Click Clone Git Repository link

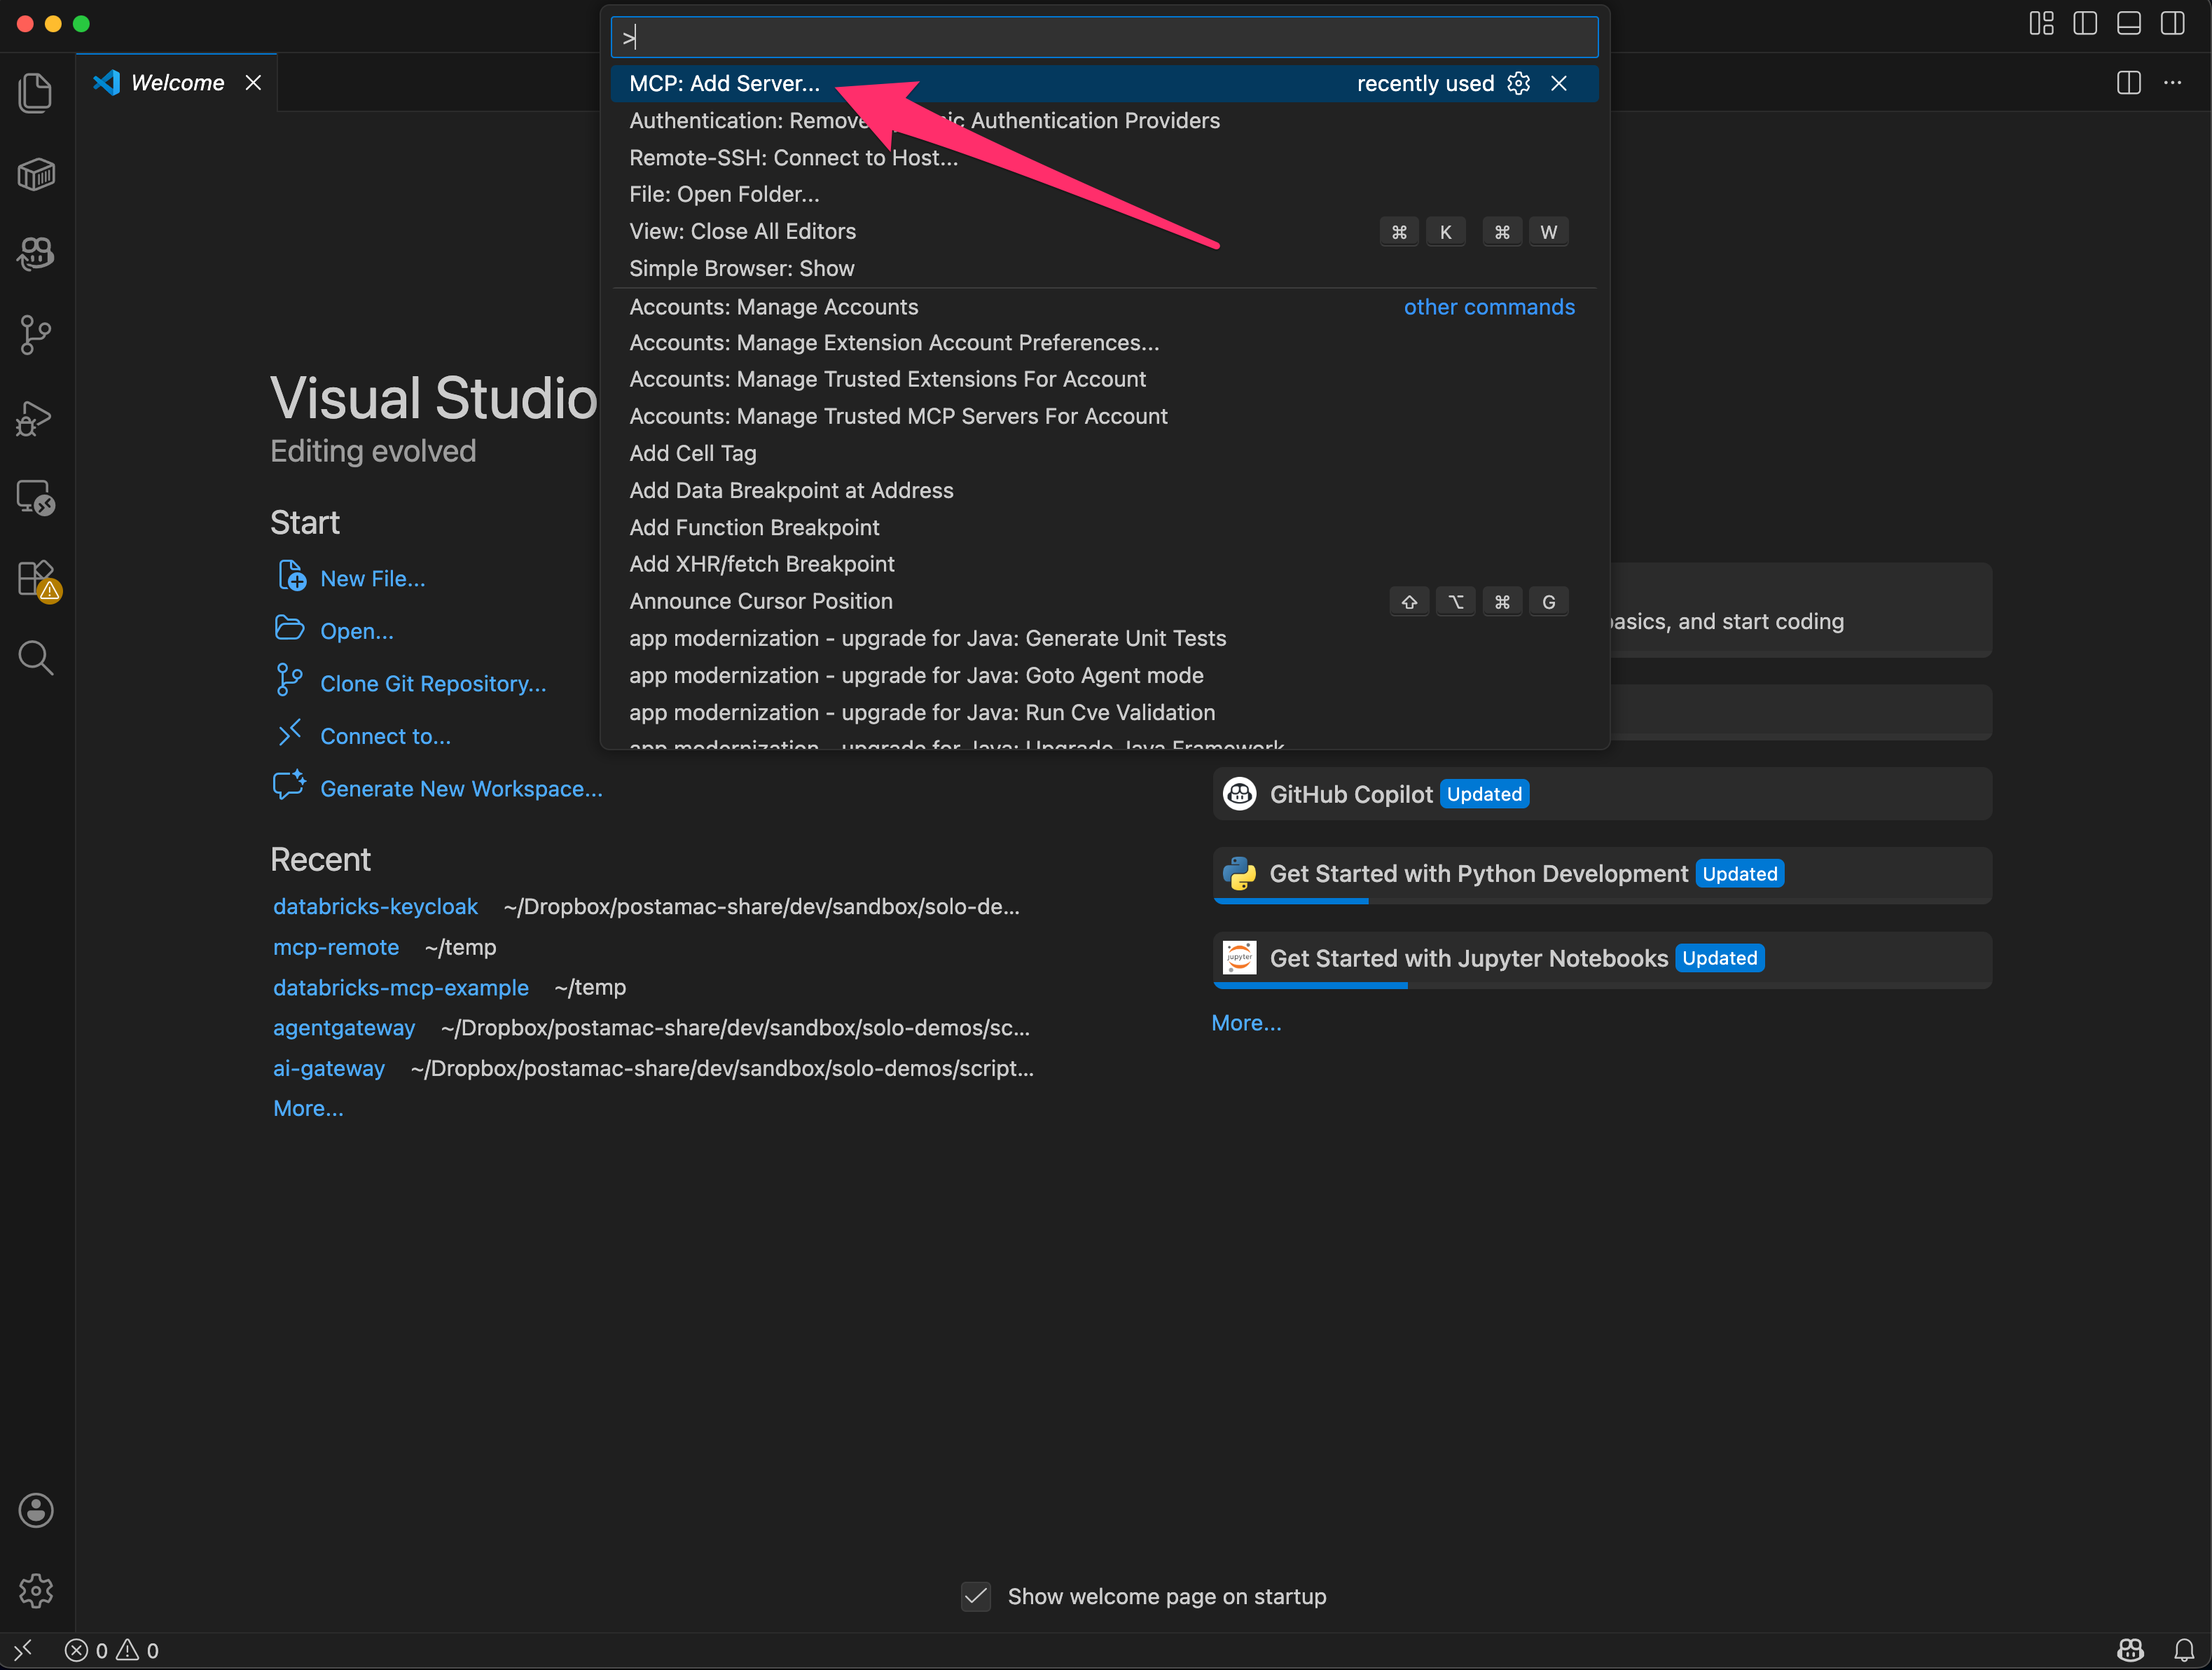(432, 684)
